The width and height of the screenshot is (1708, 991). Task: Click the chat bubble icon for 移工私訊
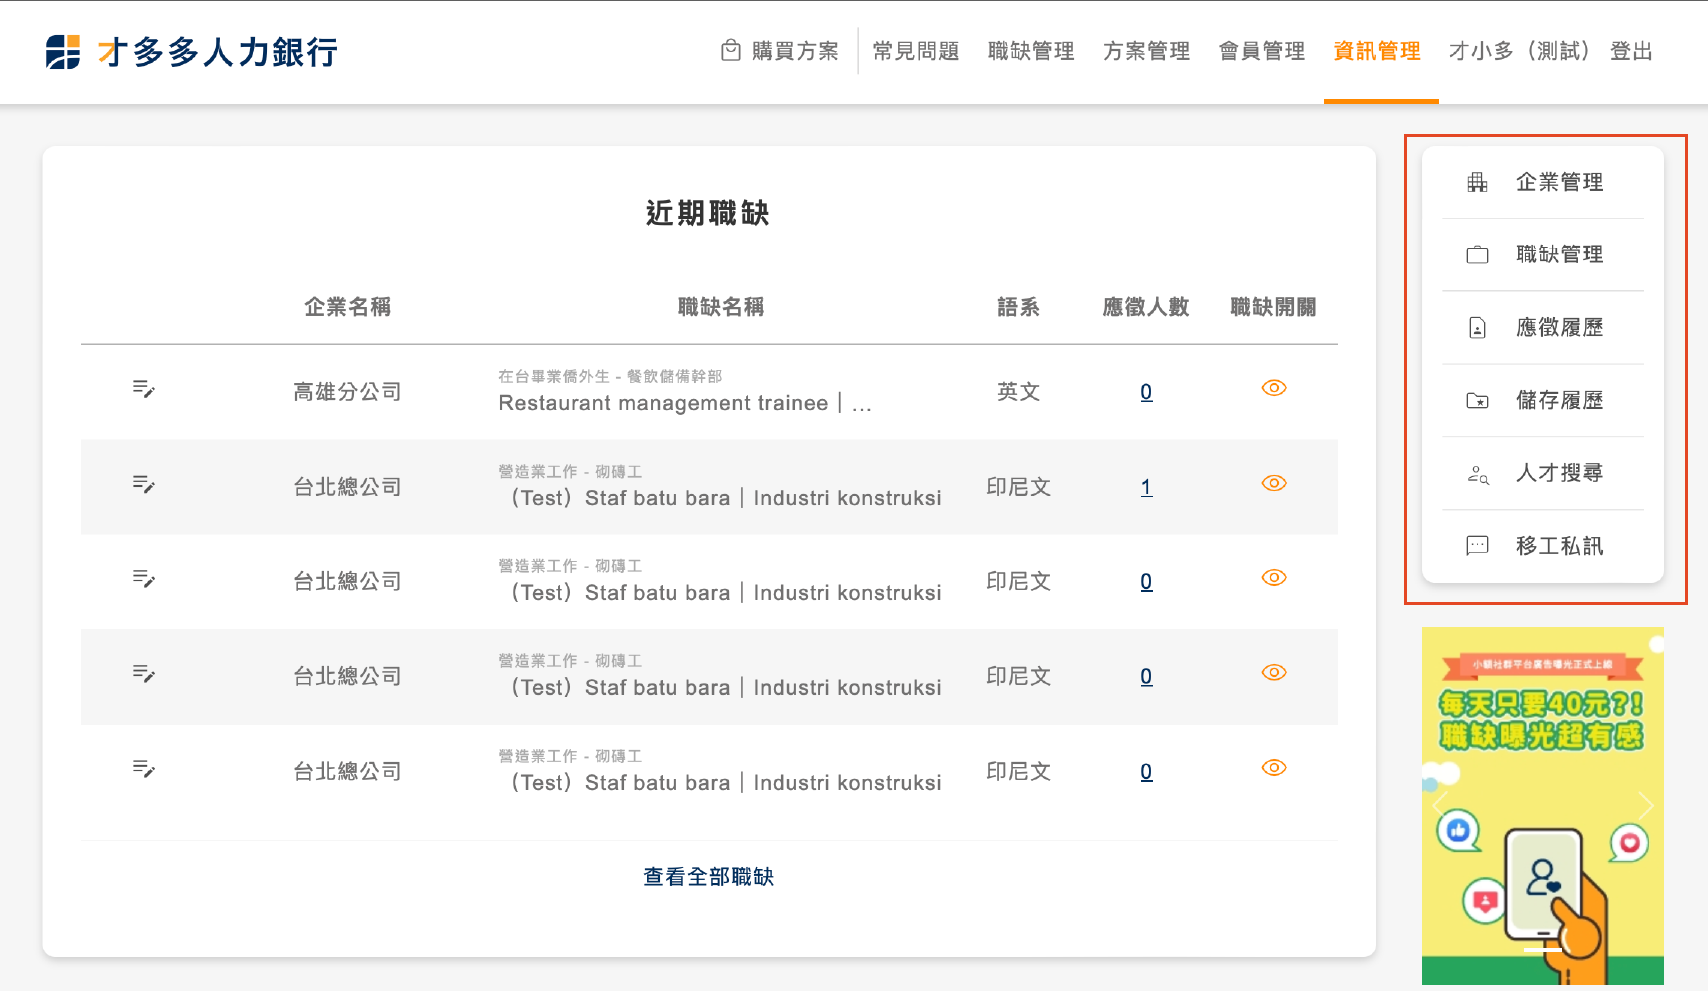click(1477, 546)
